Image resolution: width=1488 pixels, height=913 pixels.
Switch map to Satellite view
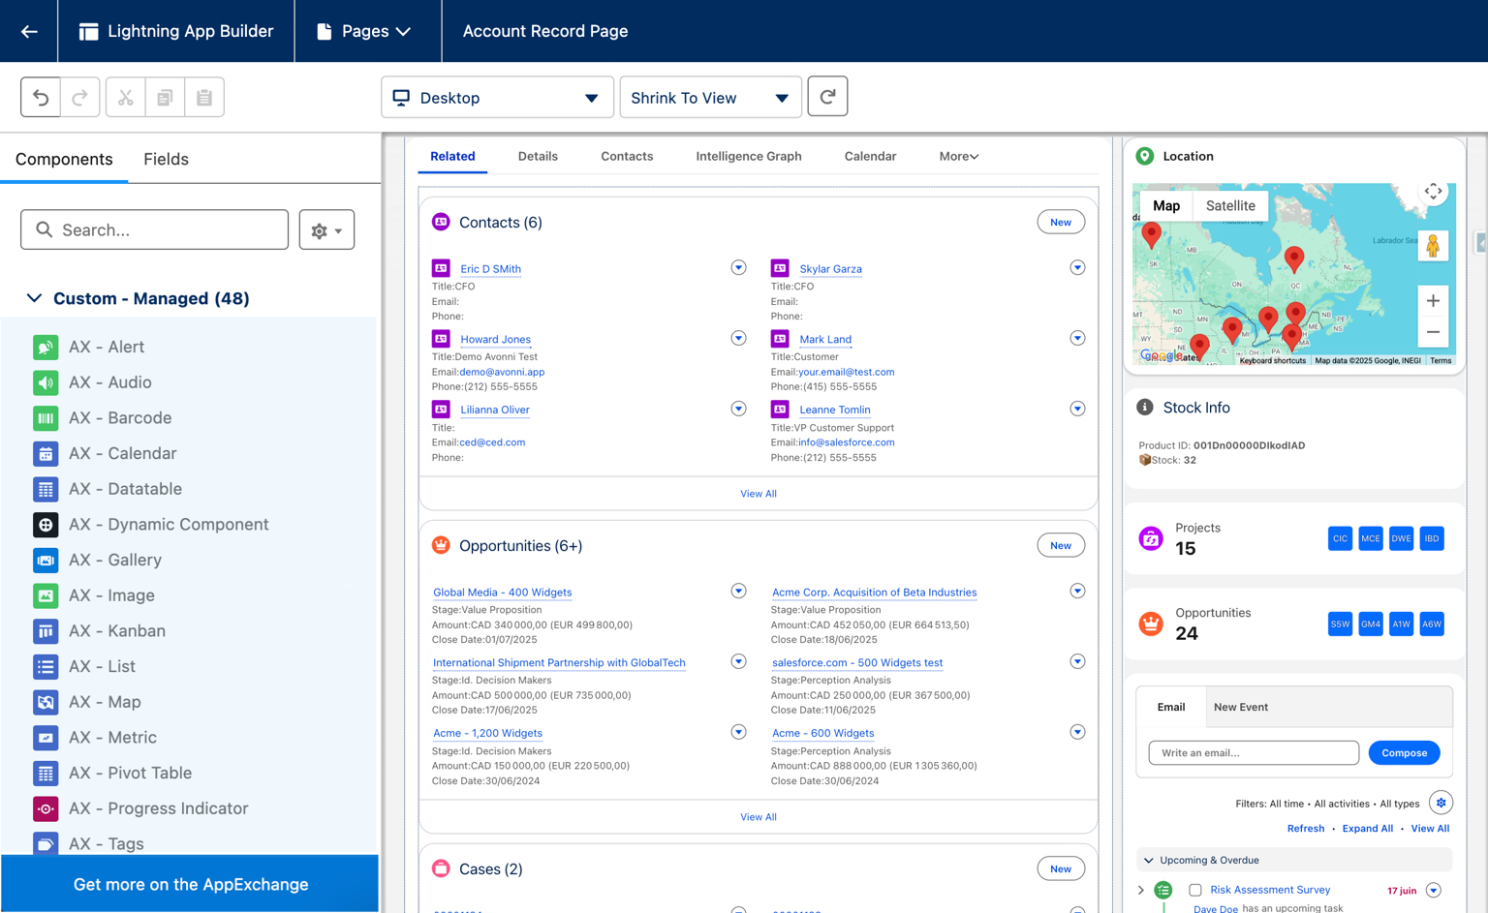pyautogui.click(x=1230, y=206)
